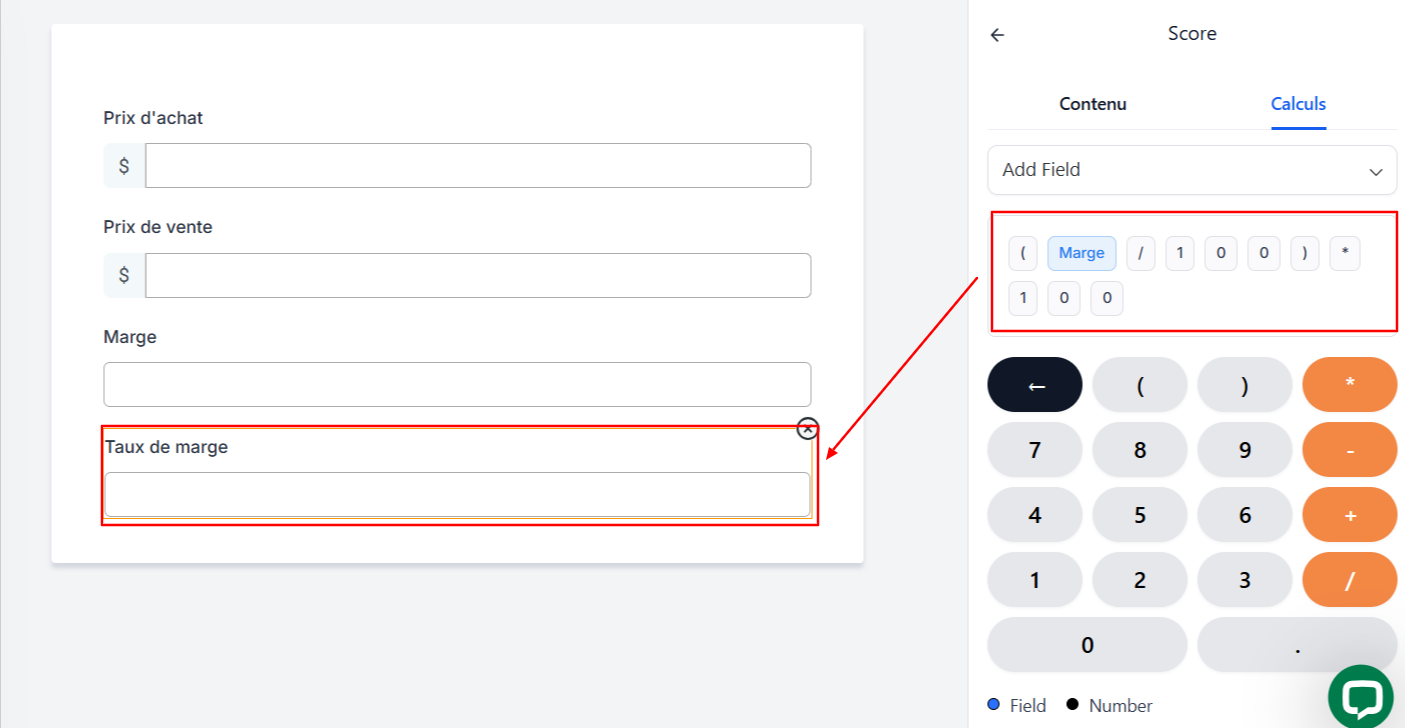Remove the Taux de marge field with the X icon
1405x728 pixels.
(808, 429)
